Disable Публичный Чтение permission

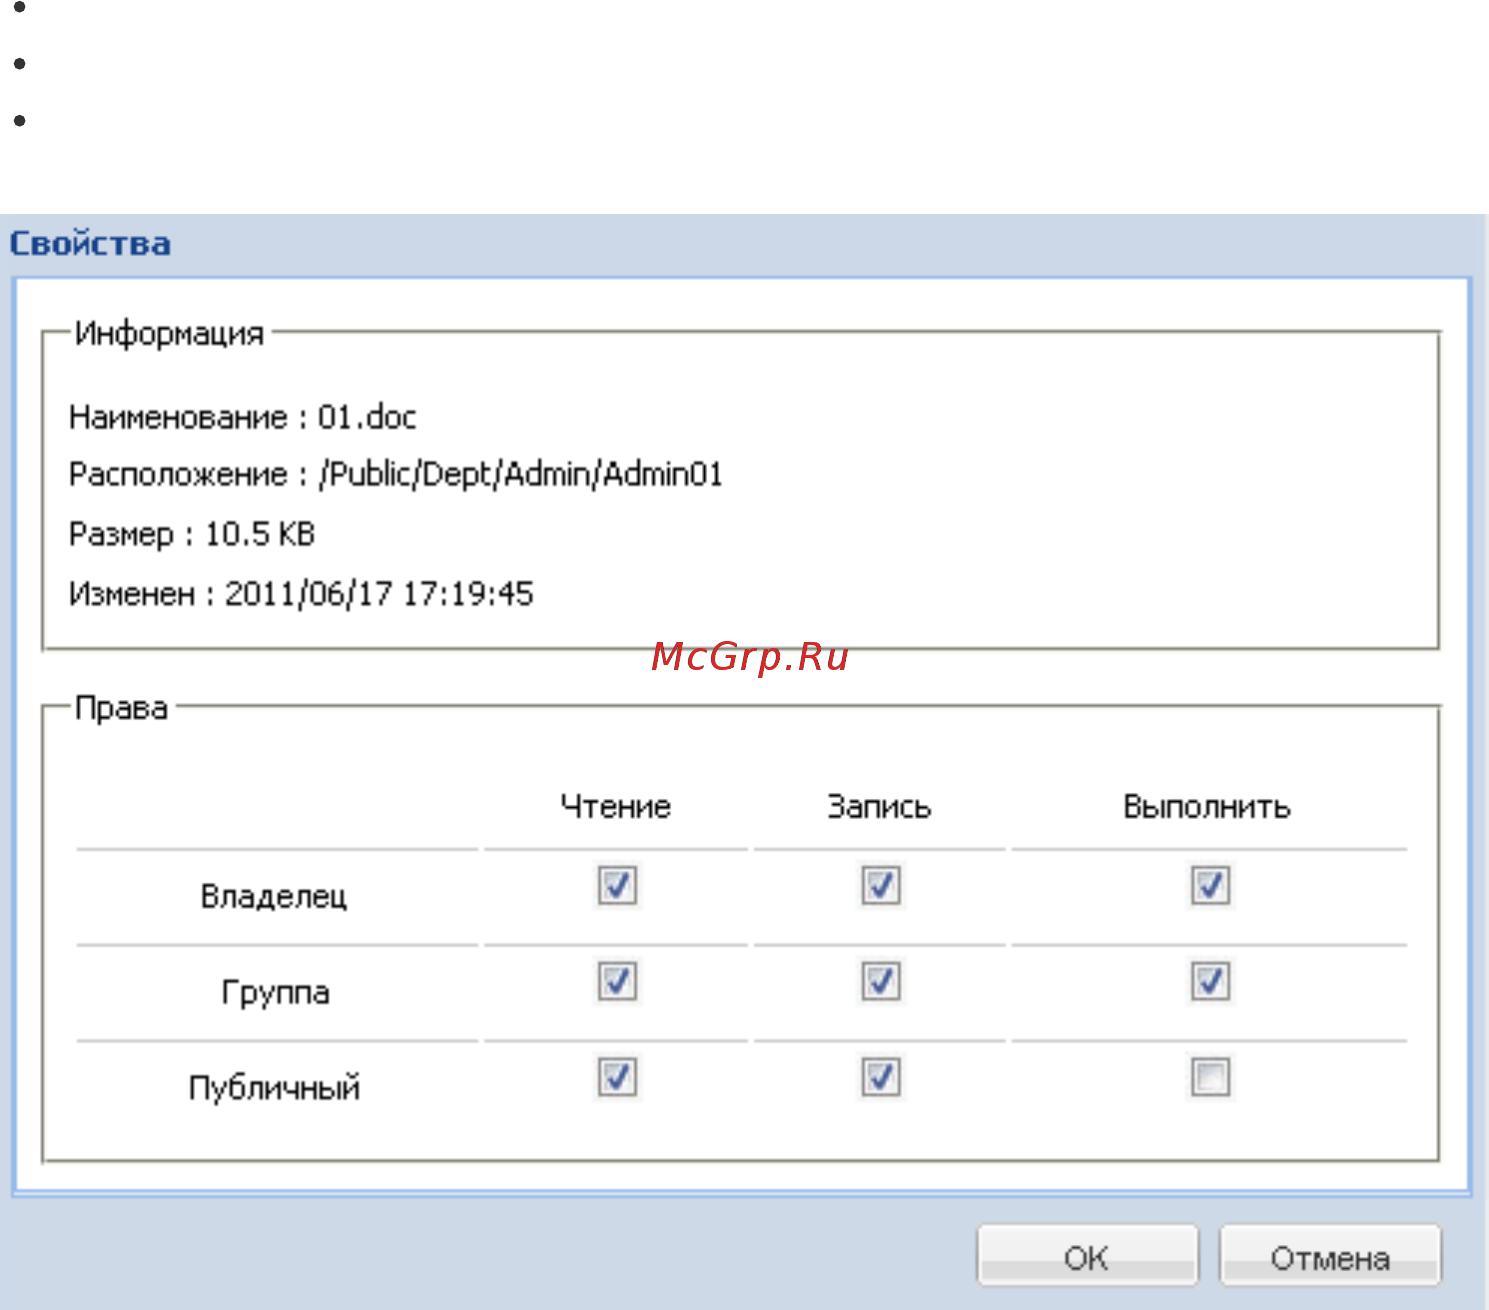(617, 1077)
